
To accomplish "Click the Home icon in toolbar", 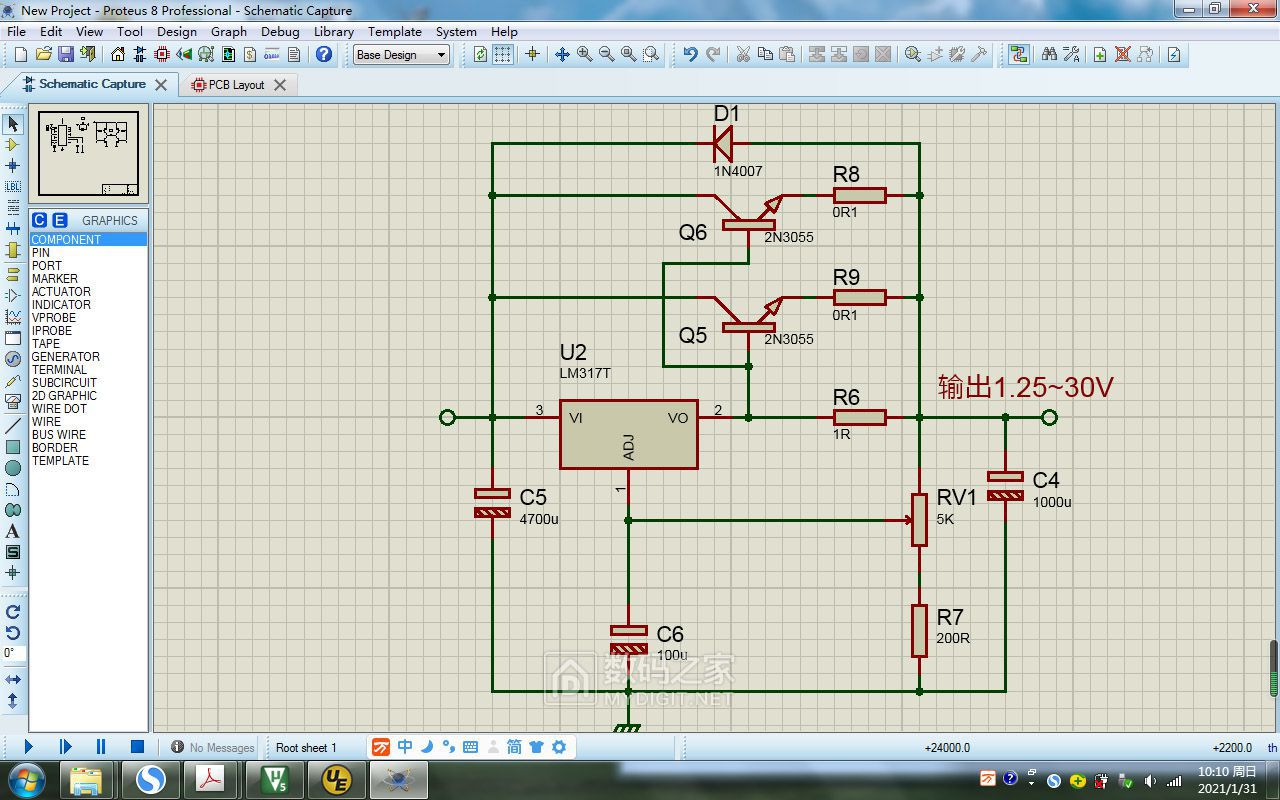I will (118, 55).
